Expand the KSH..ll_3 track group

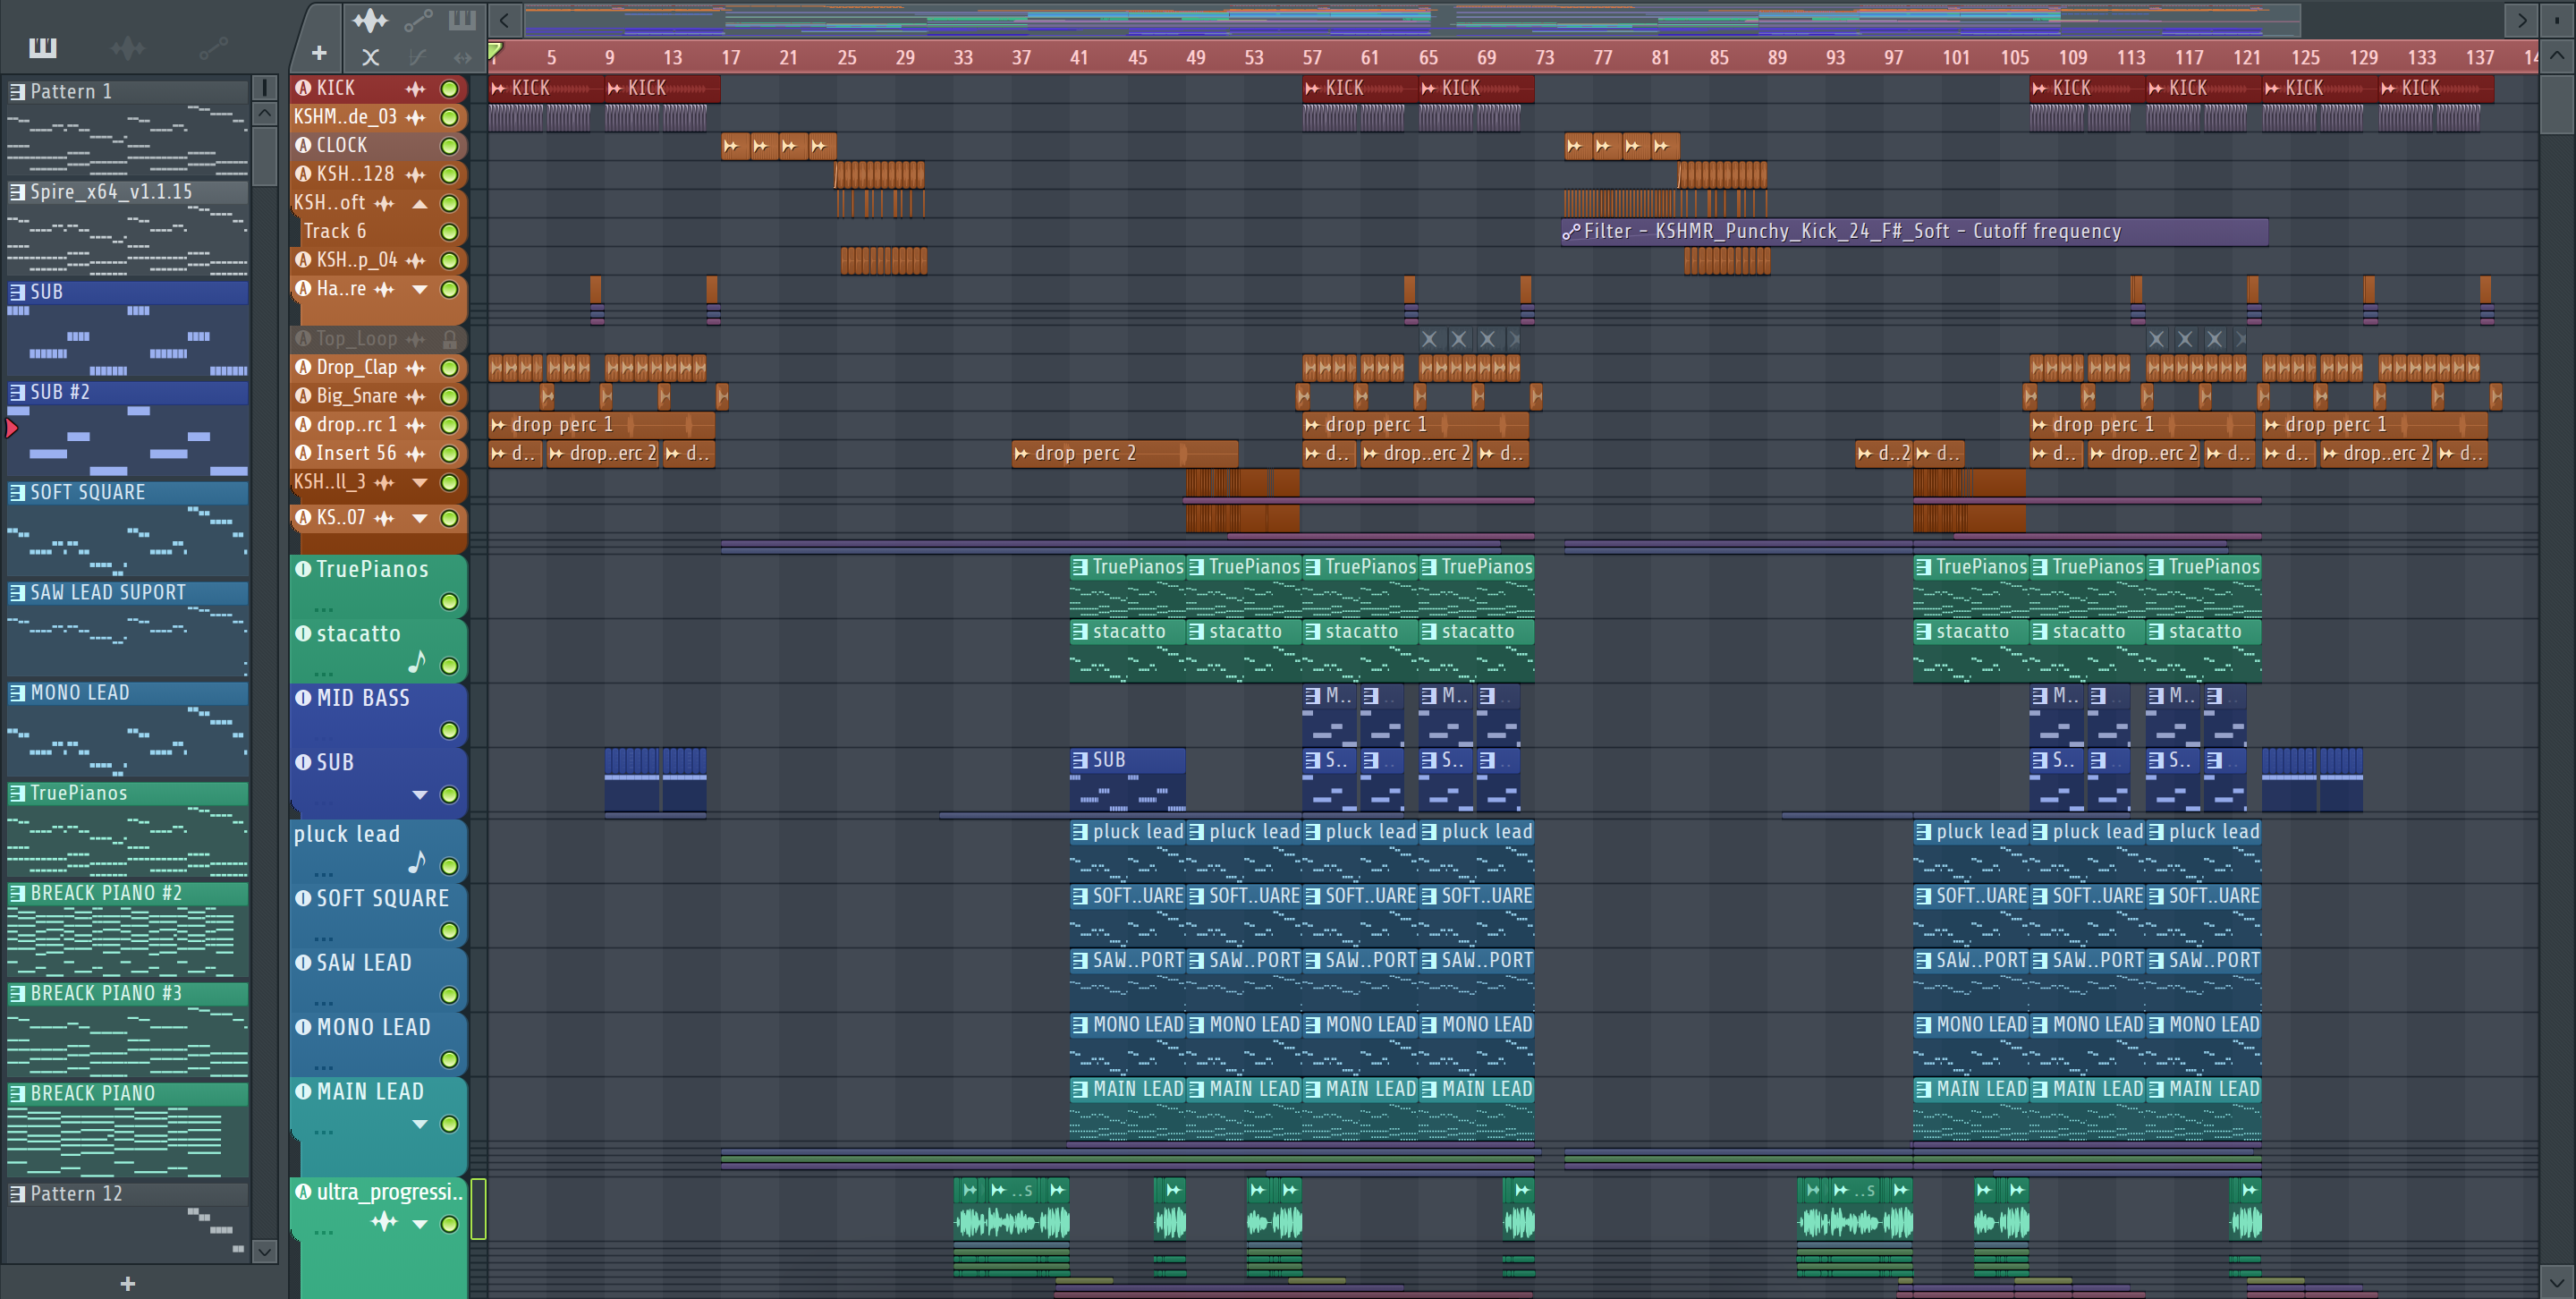(x=420, y=483)
